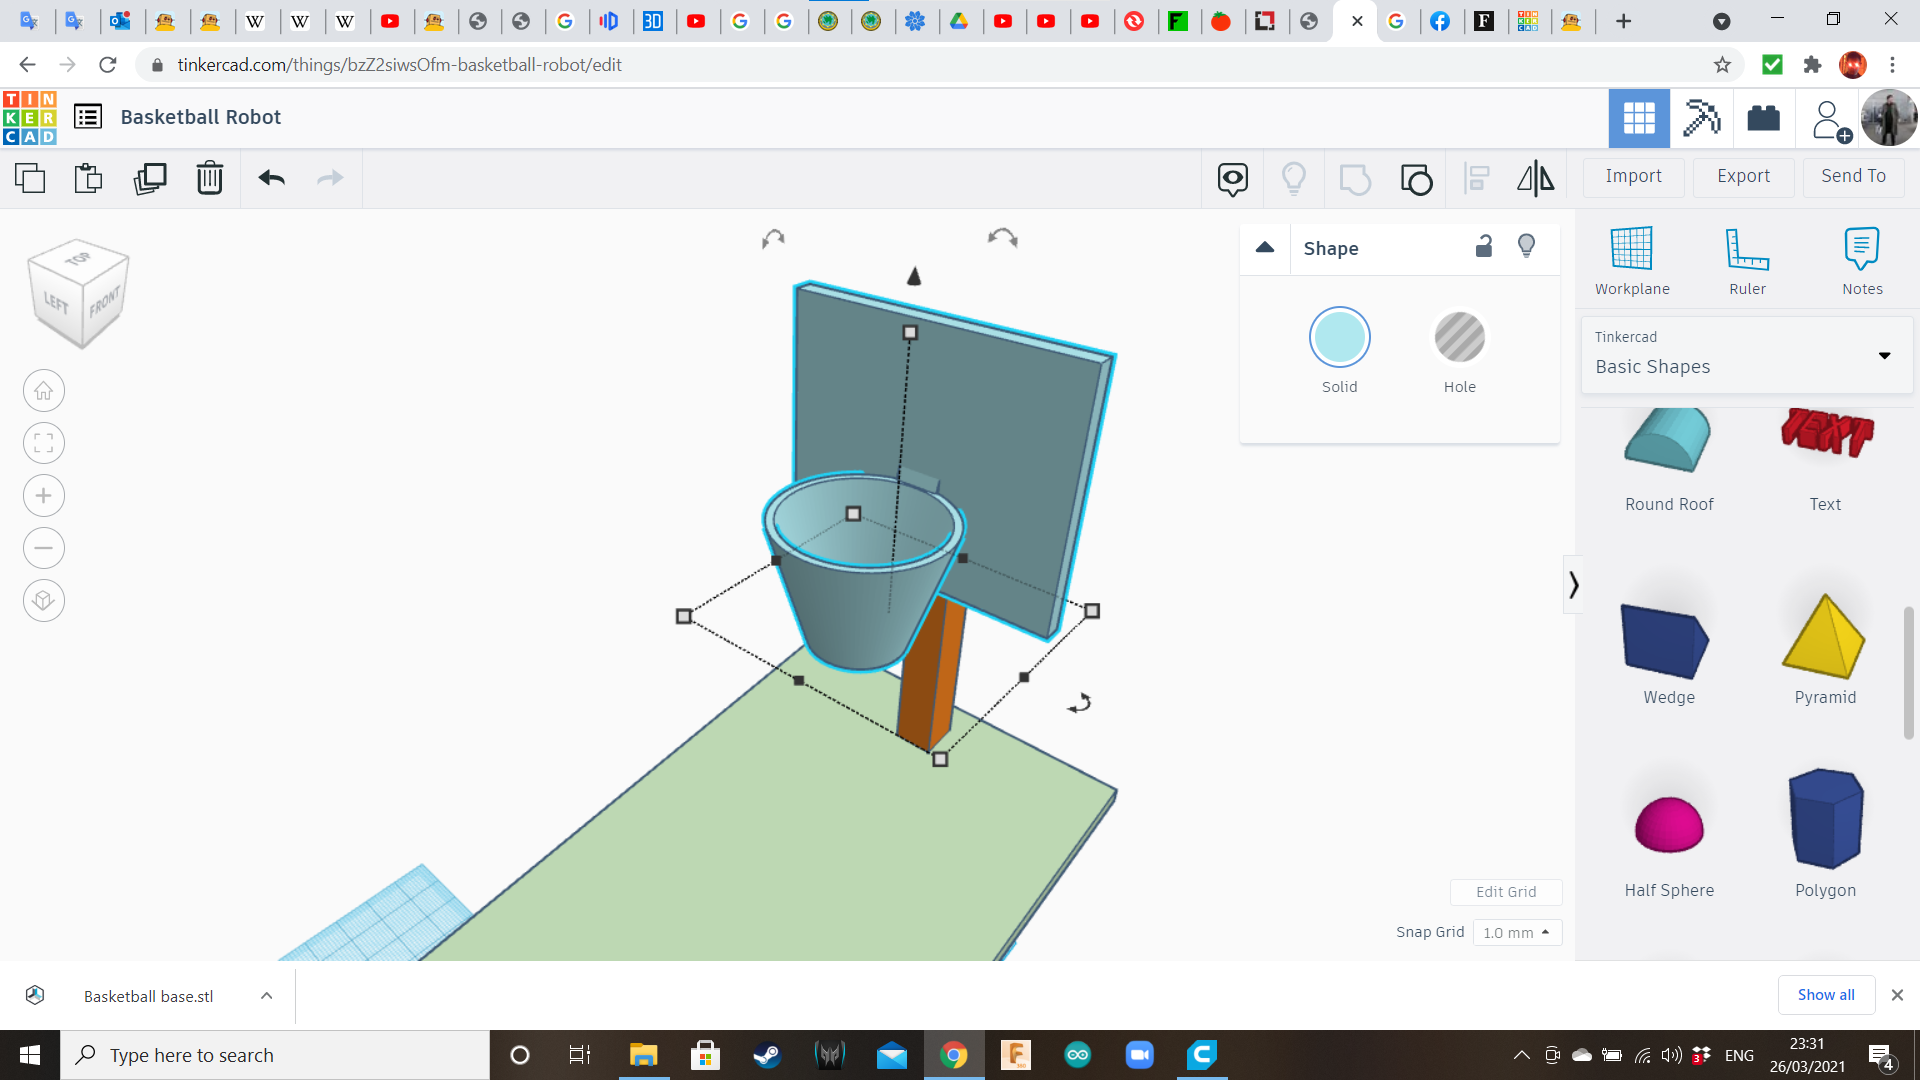
Task: Click the Edit Grid button
Action: pos(1506,892)
